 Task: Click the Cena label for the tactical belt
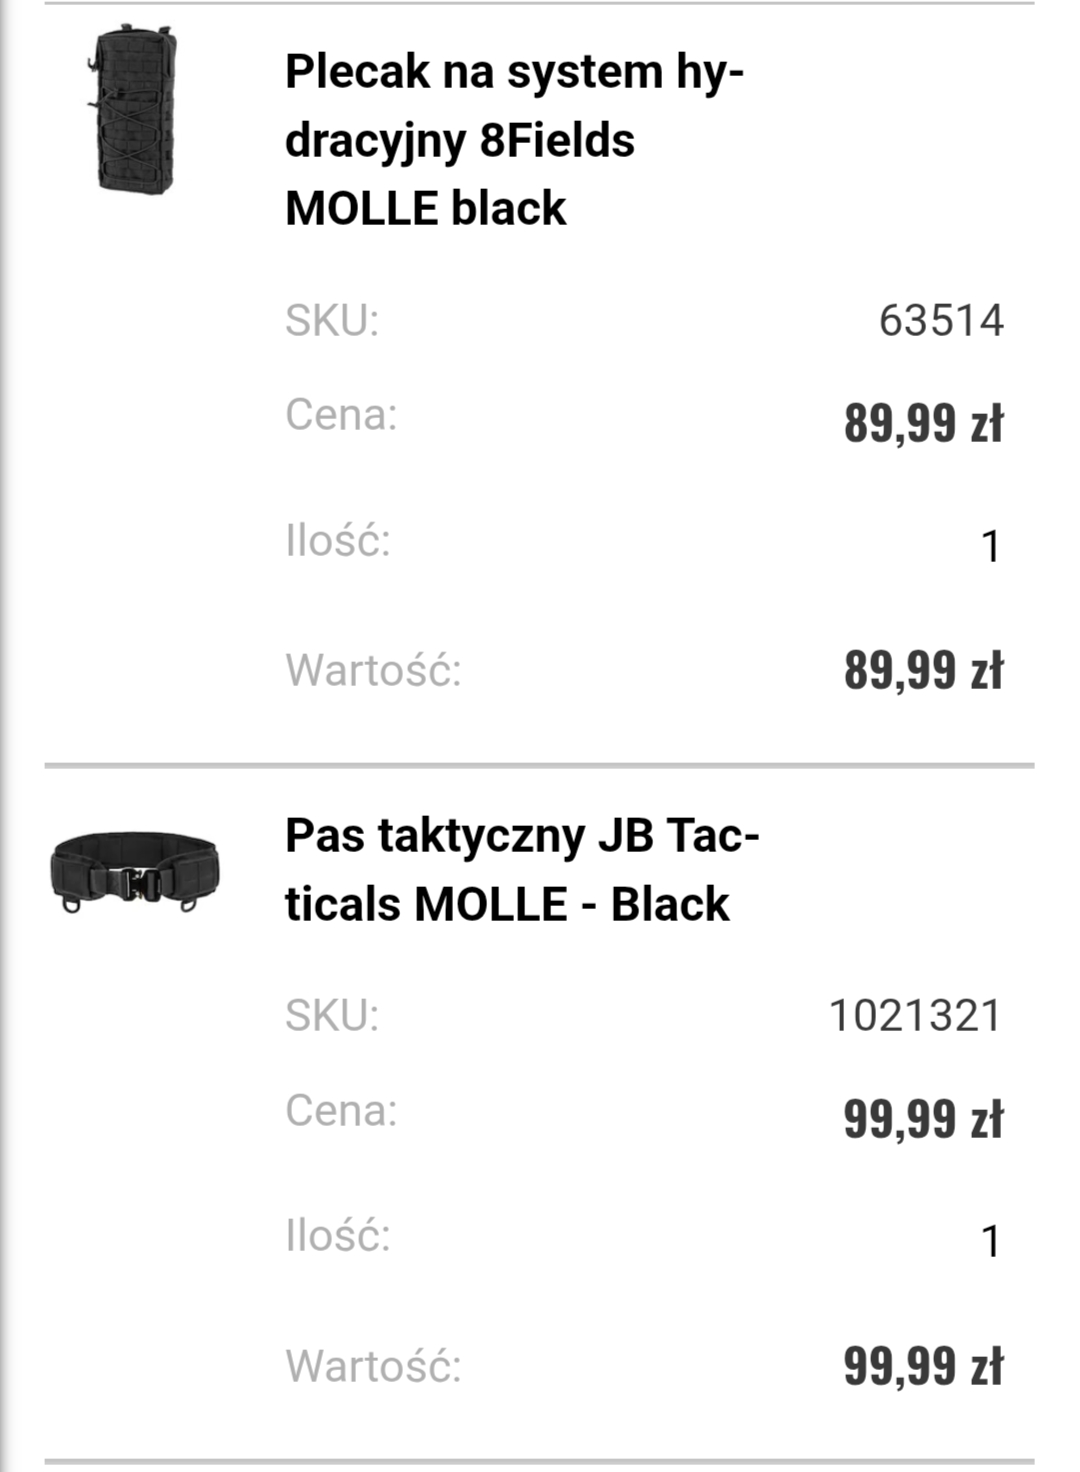341,1111
